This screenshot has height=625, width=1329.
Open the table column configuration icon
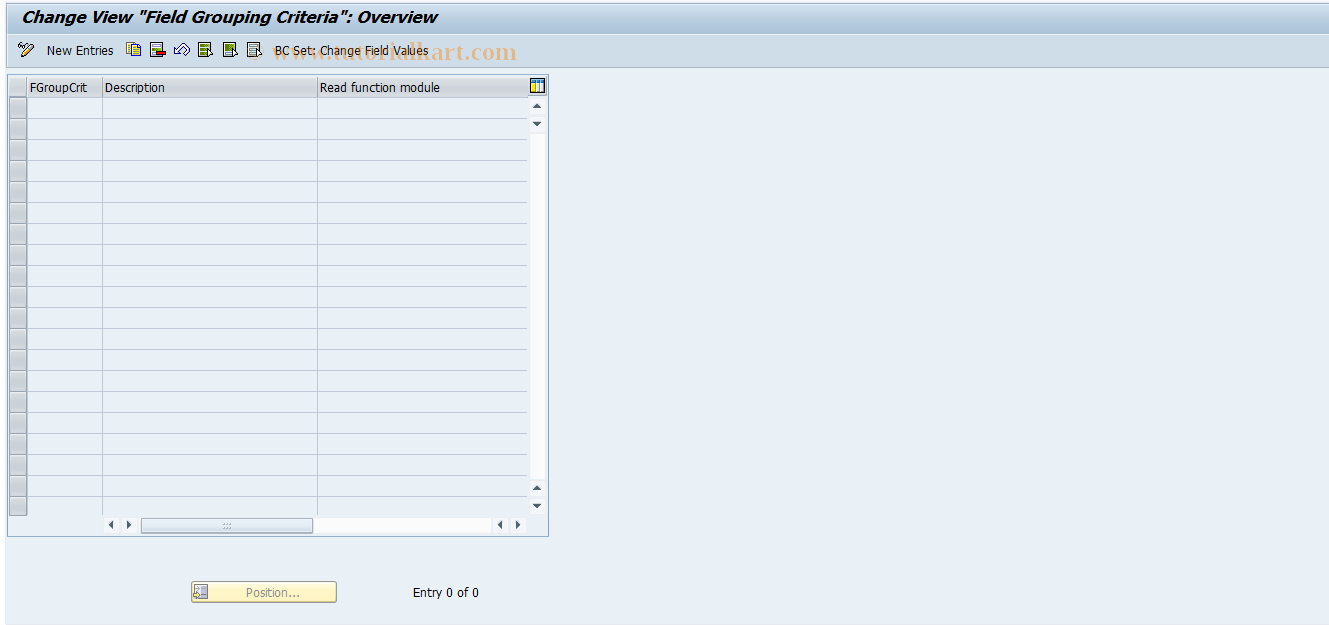[x=538, y=86]
